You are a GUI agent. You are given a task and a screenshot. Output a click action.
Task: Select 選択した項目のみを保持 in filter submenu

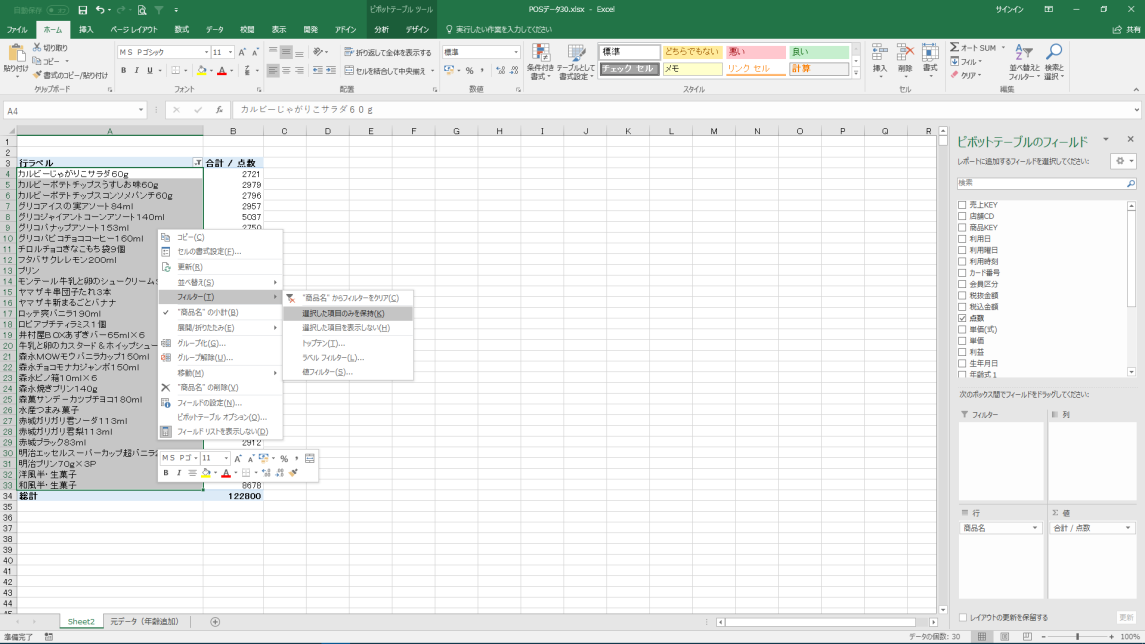tap(348, 313)
